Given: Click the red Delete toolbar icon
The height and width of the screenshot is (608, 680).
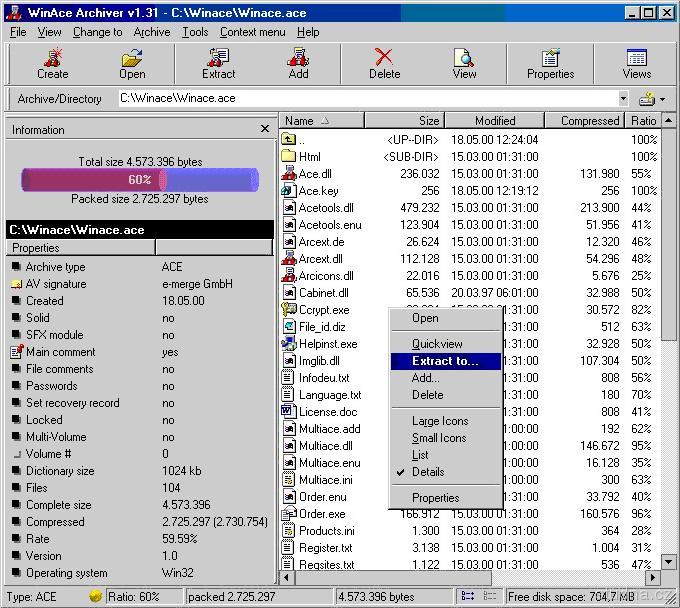Looking at the screenshot, I should pos(384,63).
